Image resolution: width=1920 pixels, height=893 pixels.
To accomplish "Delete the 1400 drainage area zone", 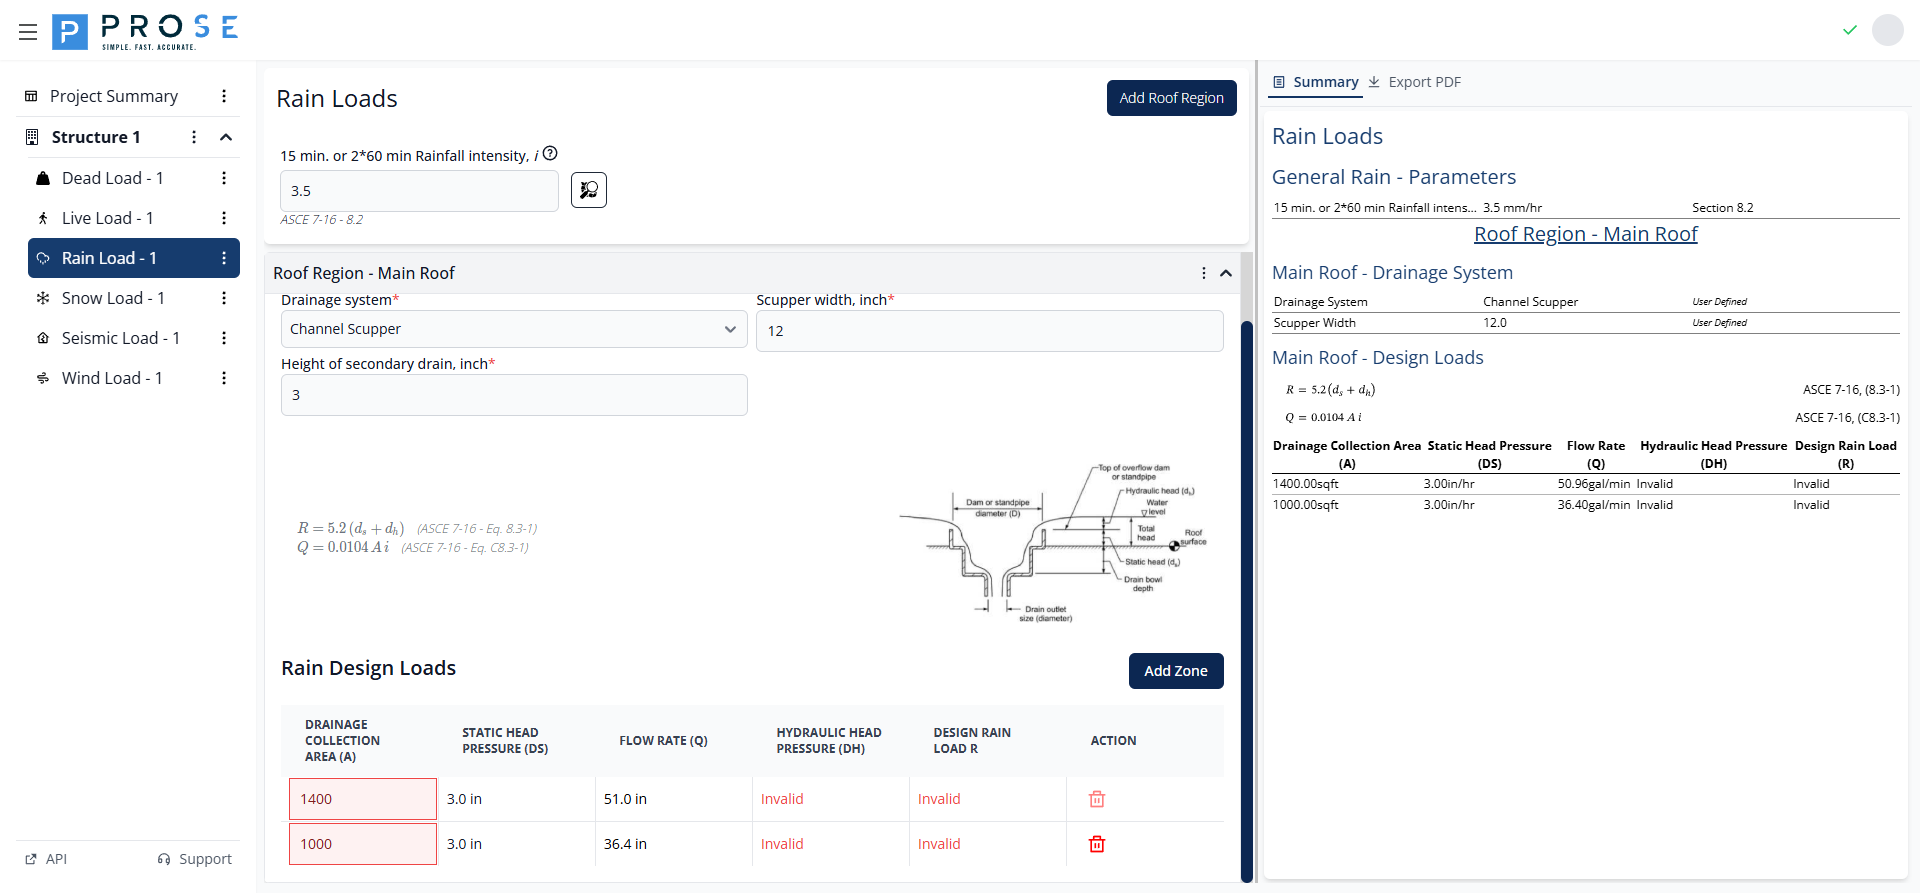I will click(x=1097, y=799).
